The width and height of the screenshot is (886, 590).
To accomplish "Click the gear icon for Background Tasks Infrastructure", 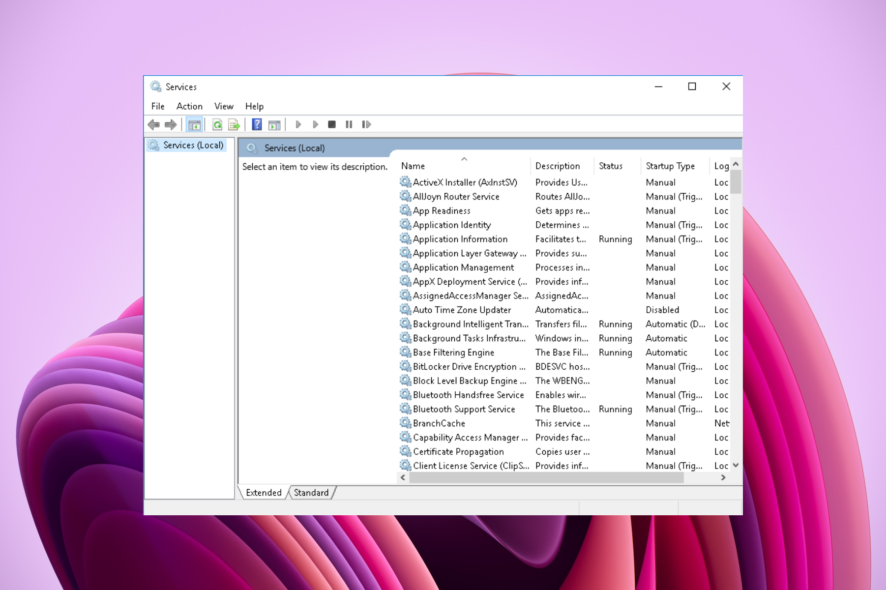I will [405, 338].
